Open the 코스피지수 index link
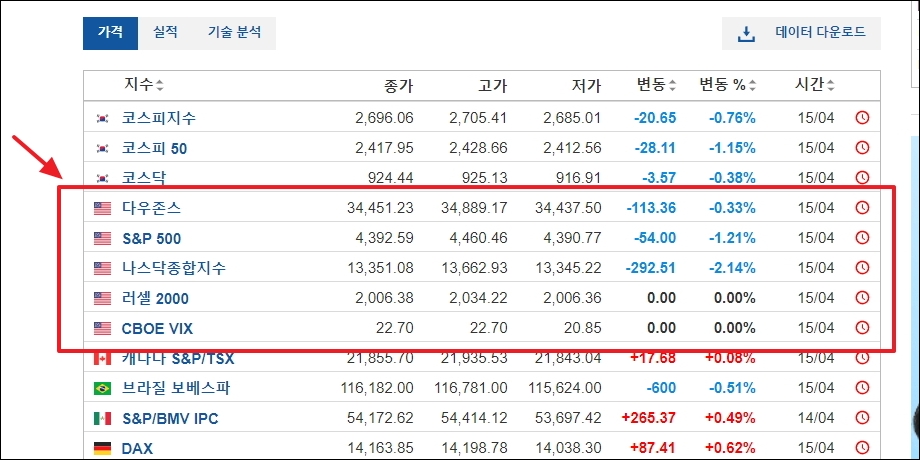 click(x=159, y=118)
